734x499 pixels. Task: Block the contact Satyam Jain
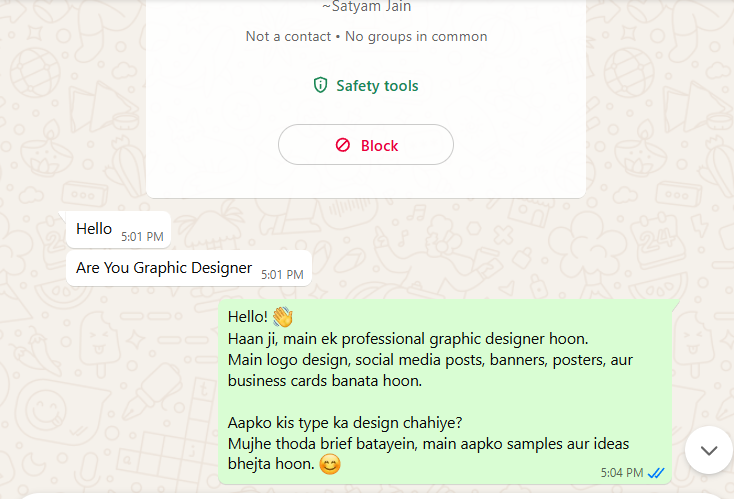[x=366, y=145]
